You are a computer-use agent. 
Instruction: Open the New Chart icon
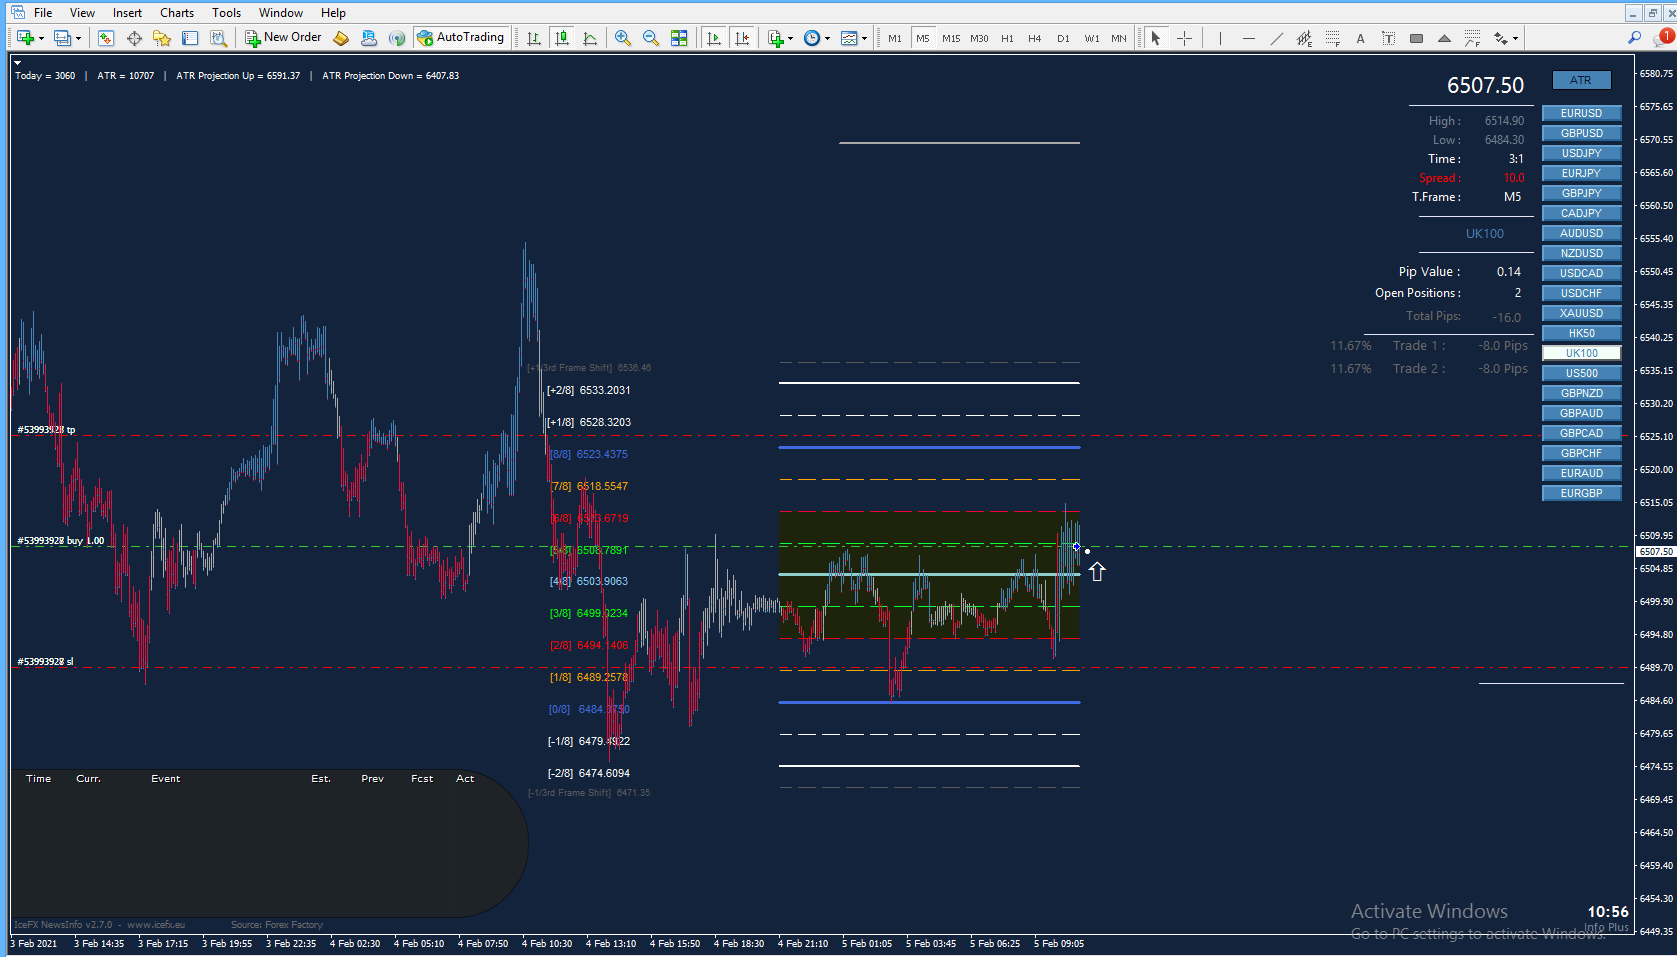pyautogui.click(x=25, y=38)
